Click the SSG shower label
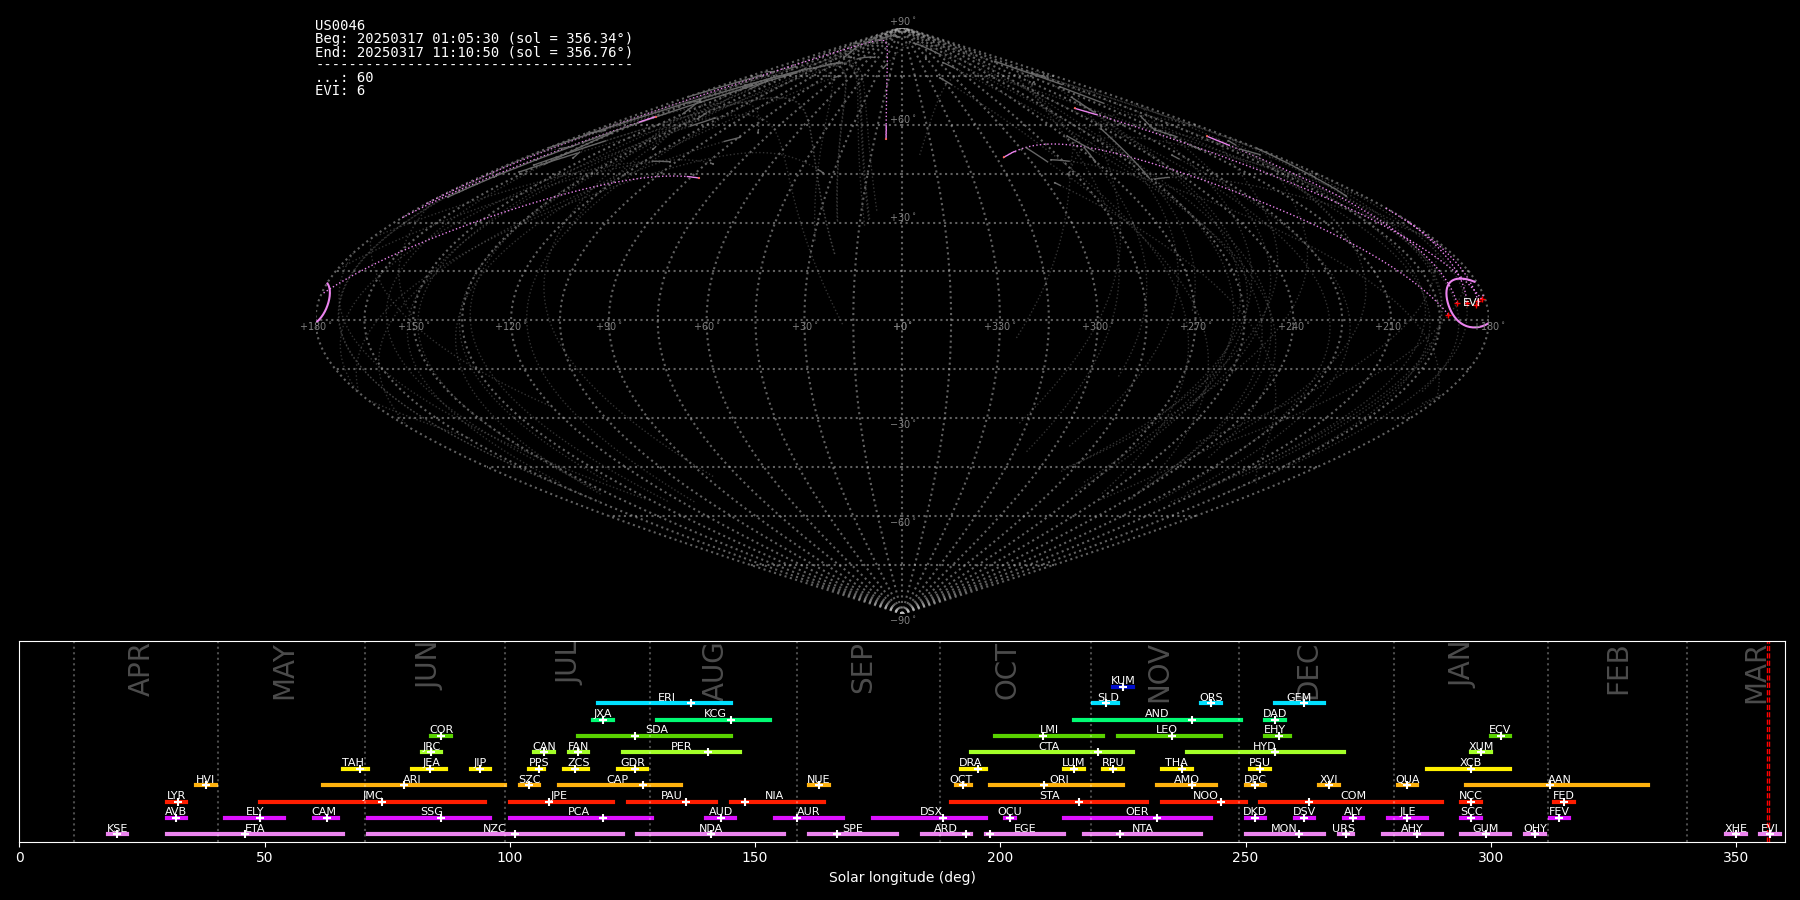Image resolution: width=1800 pixels, height=900 pixels. click(431, 812)
